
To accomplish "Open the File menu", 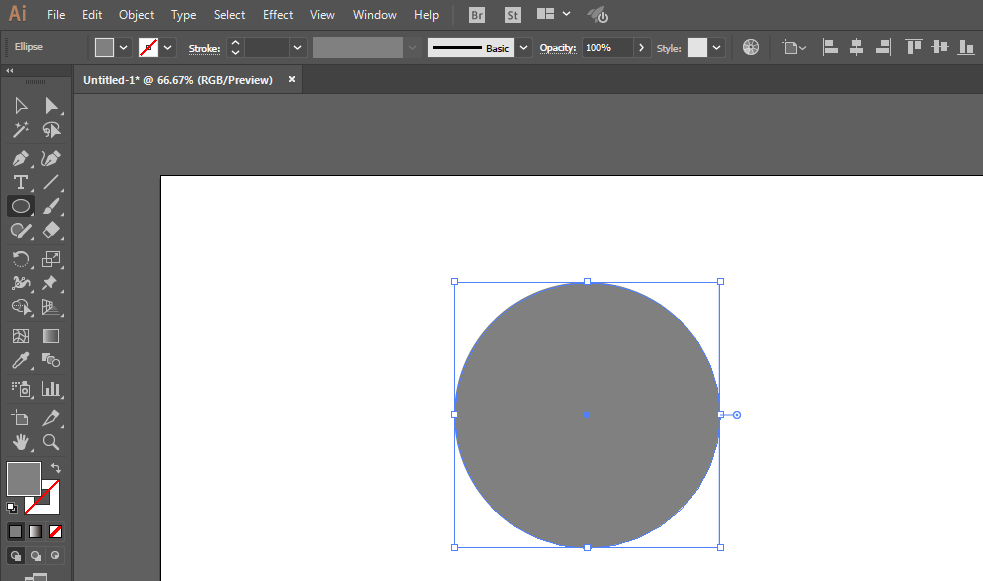I will 56,14.
